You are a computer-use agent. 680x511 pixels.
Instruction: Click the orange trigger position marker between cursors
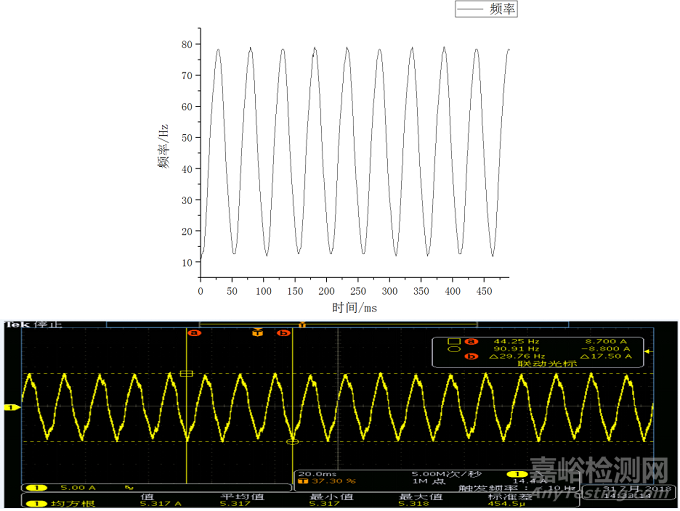tap(258, 333)
